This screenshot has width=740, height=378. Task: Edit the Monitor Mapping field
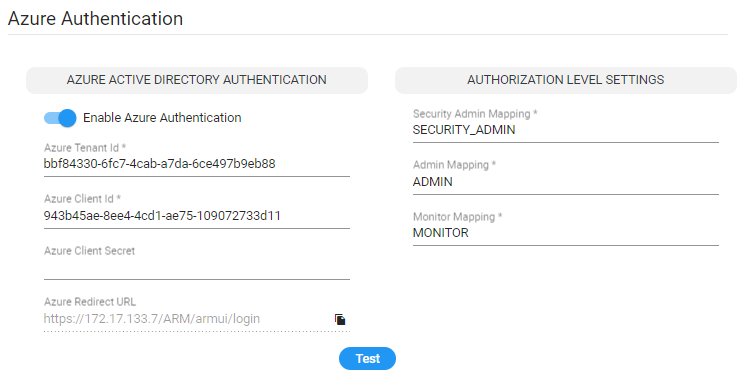565,233
